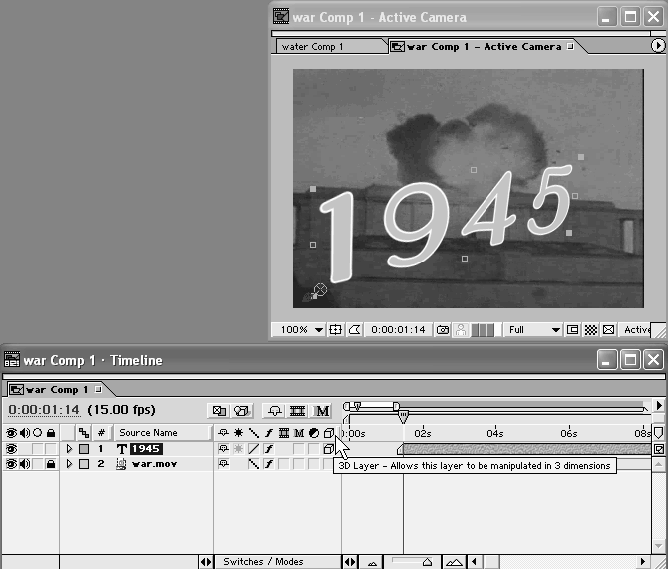668x569 pixels.
Task: Open the 100% magnification dropdown
Action: [x=299, y=329]
